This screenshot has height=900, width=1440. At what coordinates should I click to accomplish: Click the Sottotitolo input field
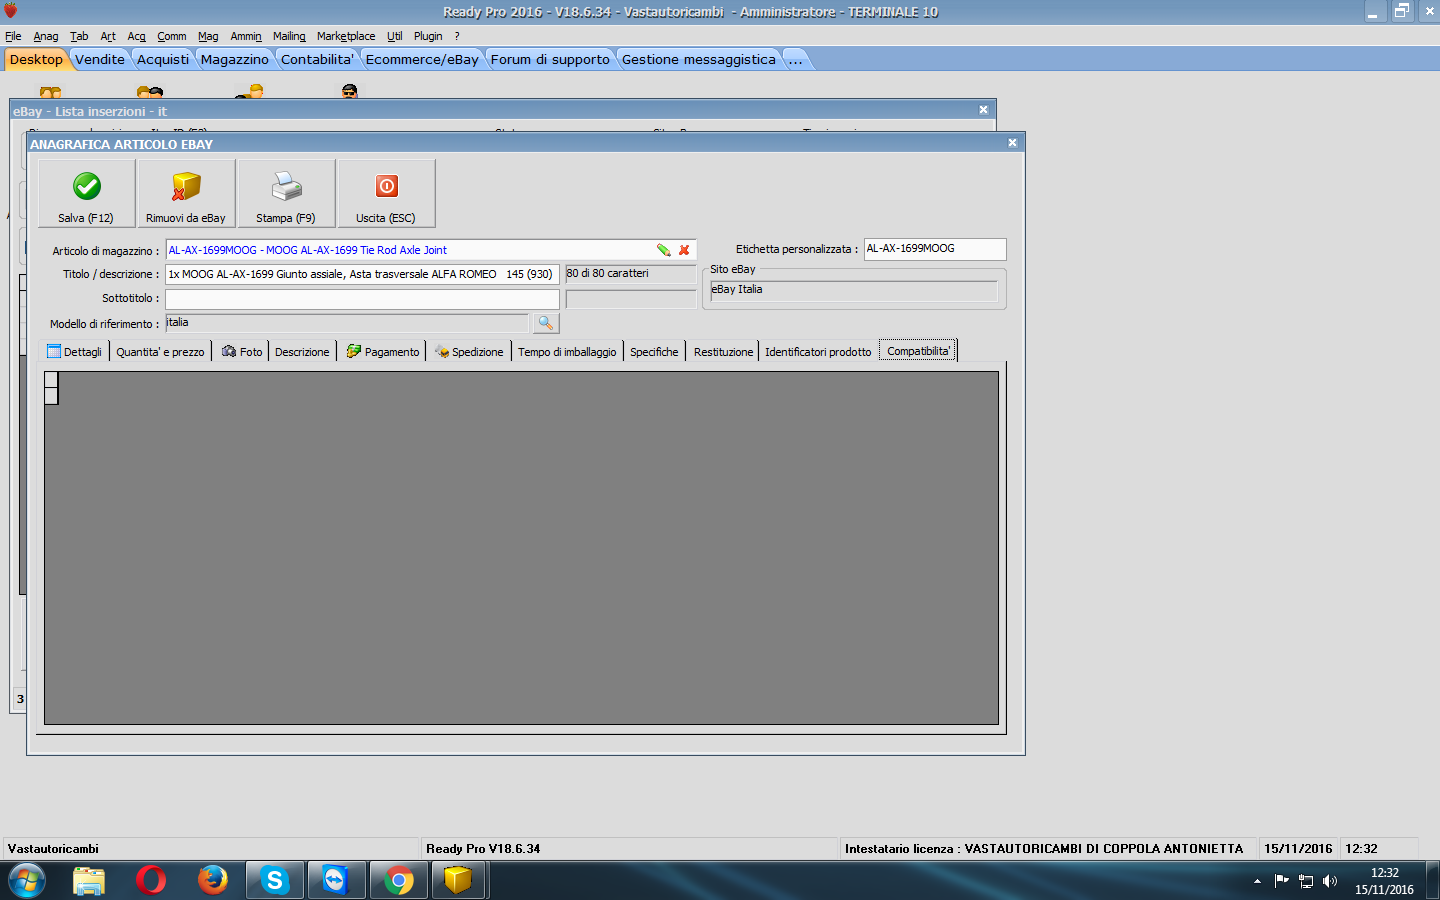pos(362,298)
